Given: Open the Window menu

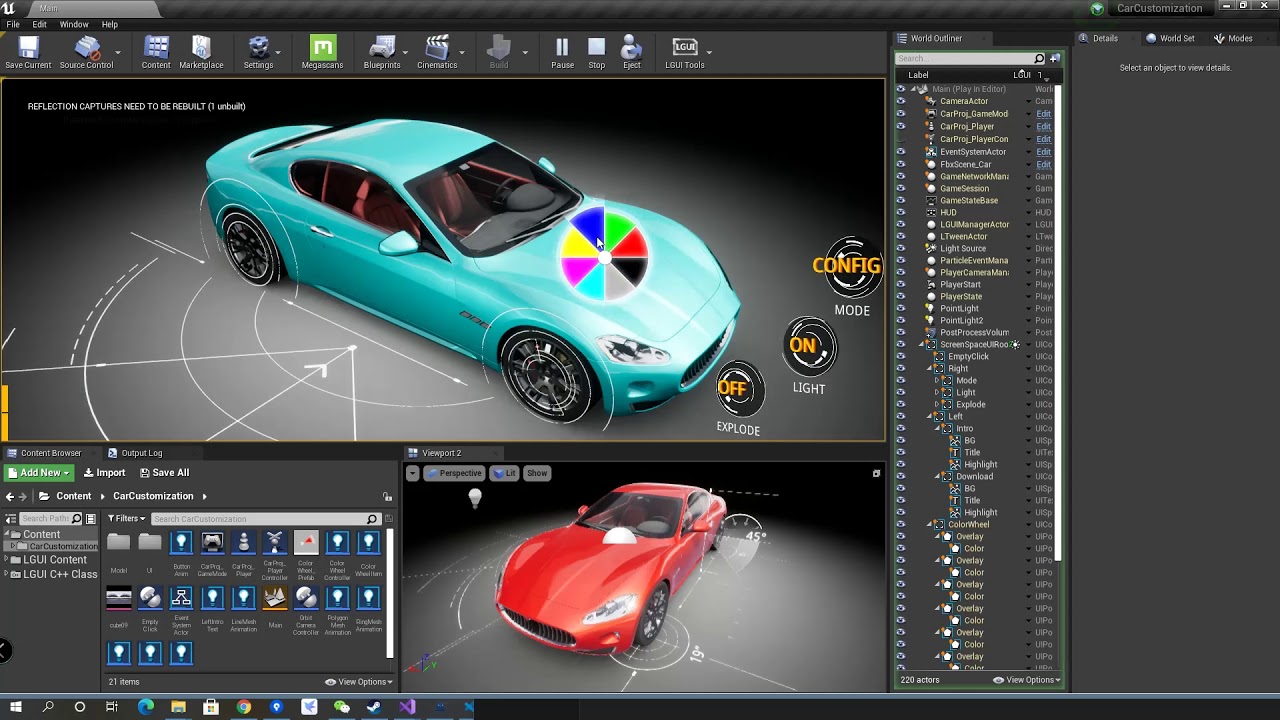Looking at the screenshot, I should click(x=74, y=24).
